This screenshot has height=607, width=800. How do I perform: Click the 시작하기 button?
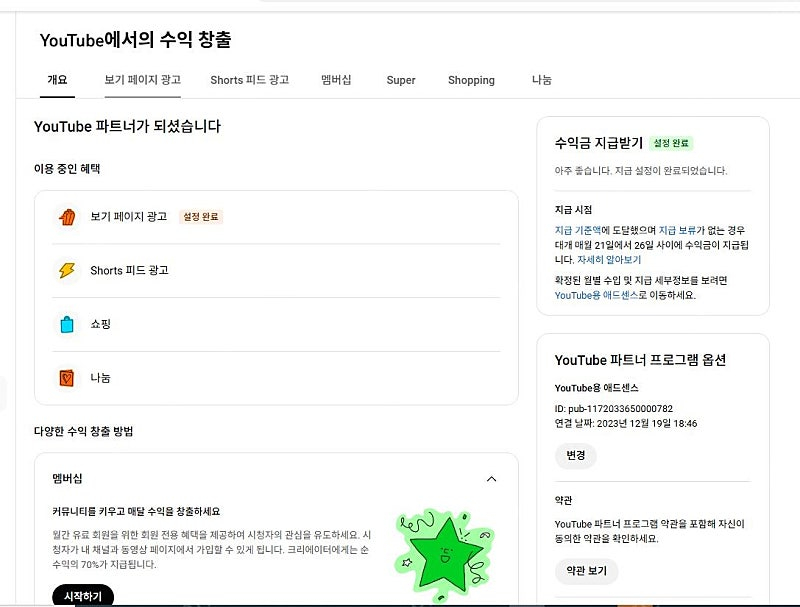[82, 595]
